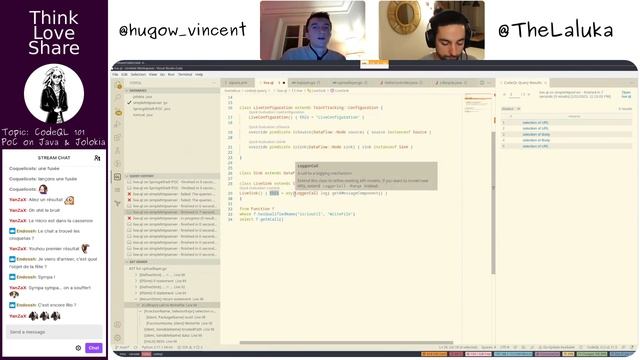
Task: Click the editor minimap
Action: click(478, 103)
